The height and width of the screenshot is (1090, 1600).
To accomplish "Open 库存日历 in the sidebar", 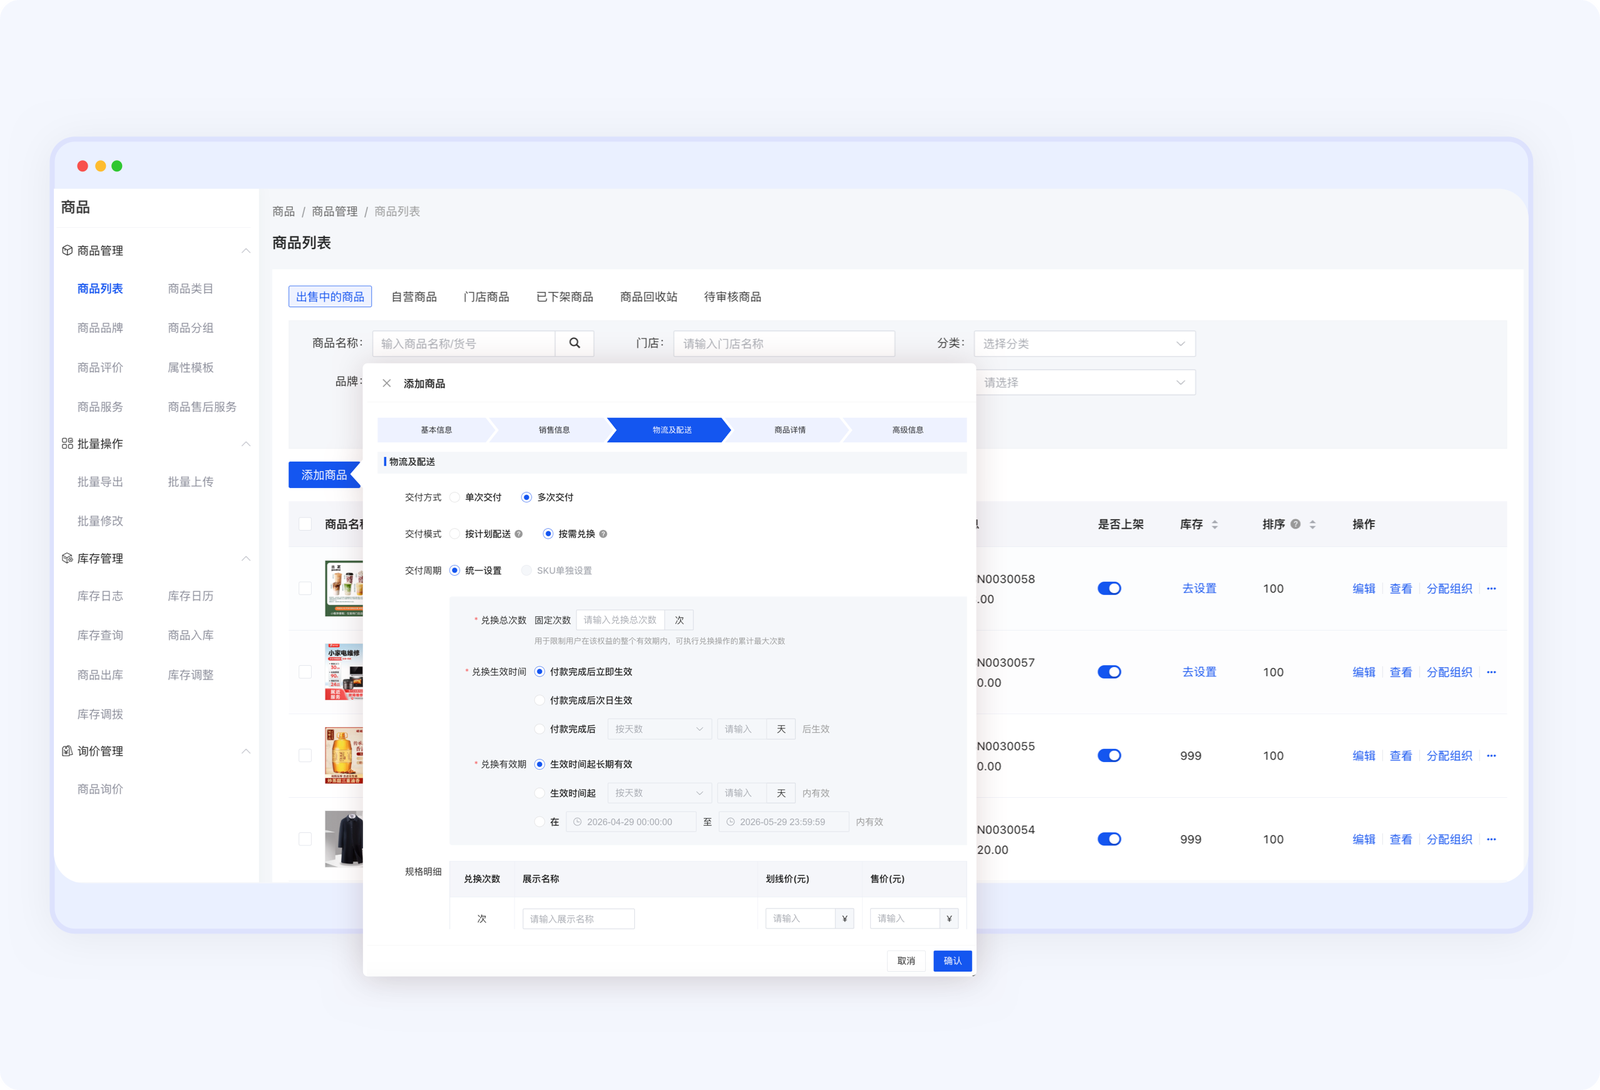I will click(x=190, y=596).
